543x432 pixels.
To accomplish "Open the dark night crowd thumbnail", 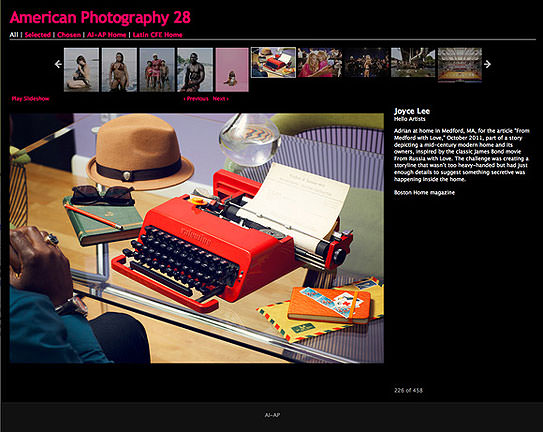I will pos(366,62).
